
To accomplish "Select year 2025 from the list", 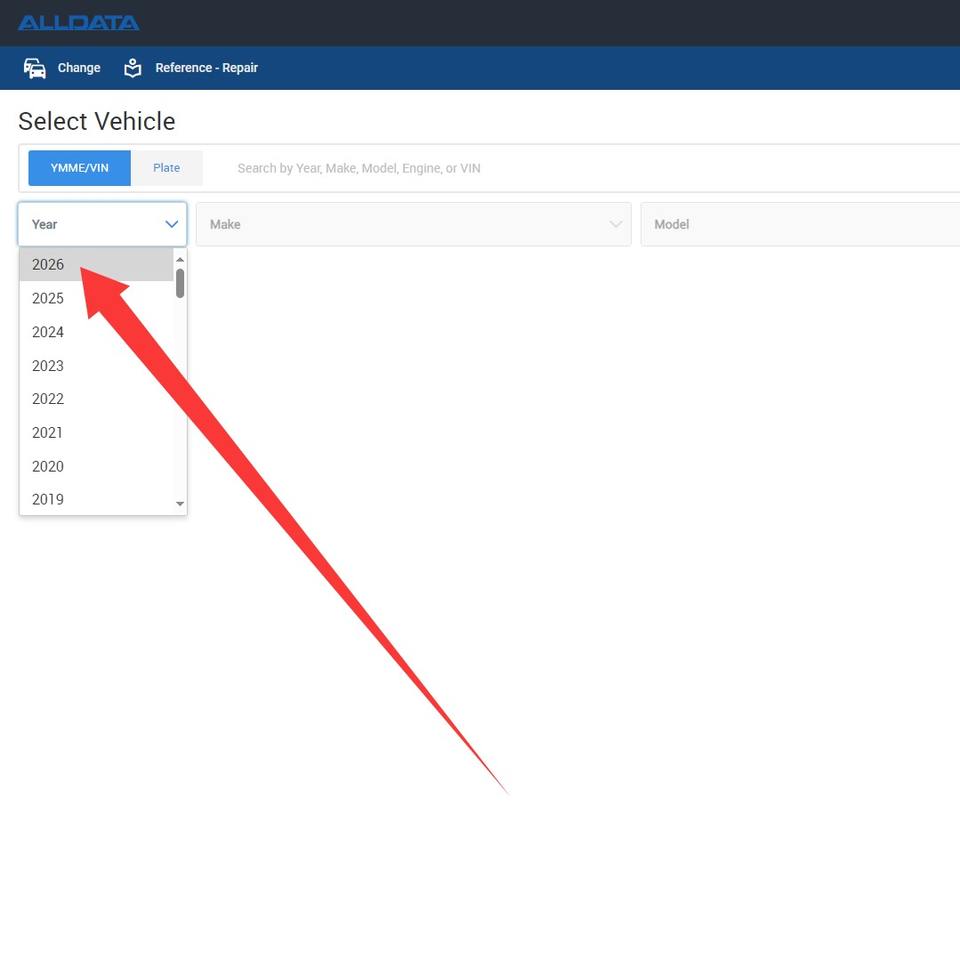I will [96, 298].
